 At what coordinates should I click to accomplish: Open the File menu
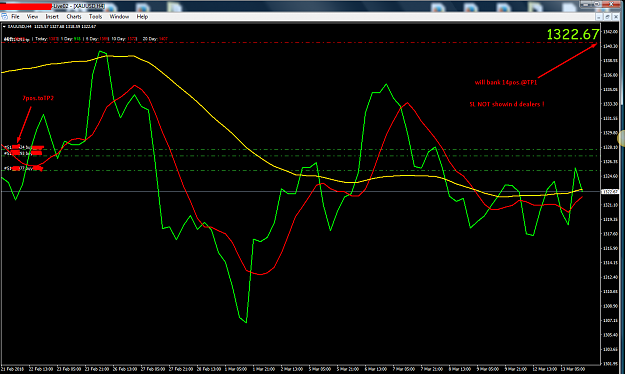point(15,17)
